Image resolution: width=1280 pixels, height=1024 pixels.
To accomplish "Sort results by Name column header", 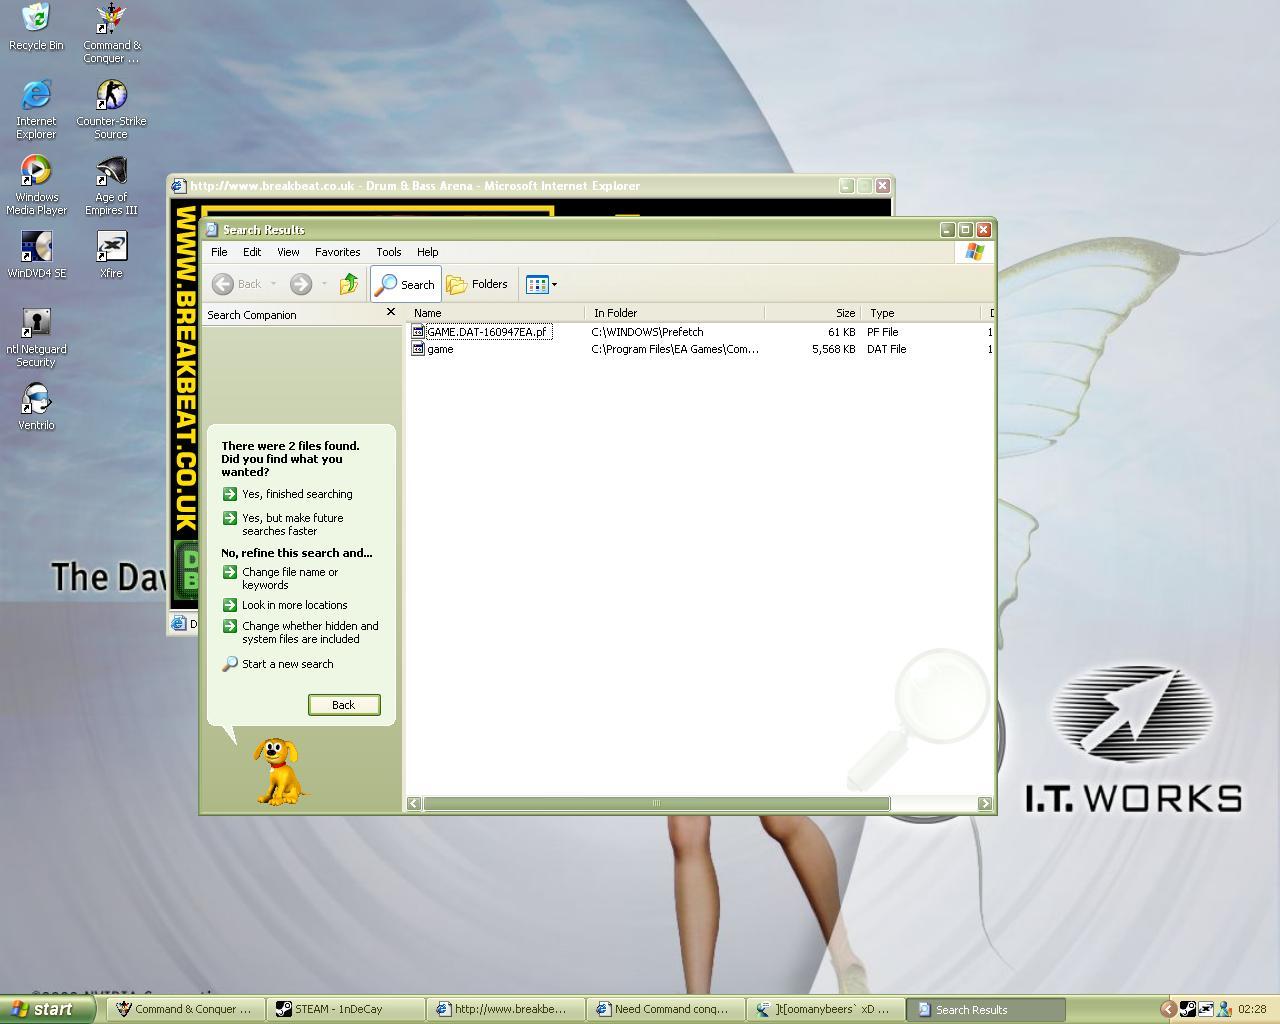I will 495,313.
